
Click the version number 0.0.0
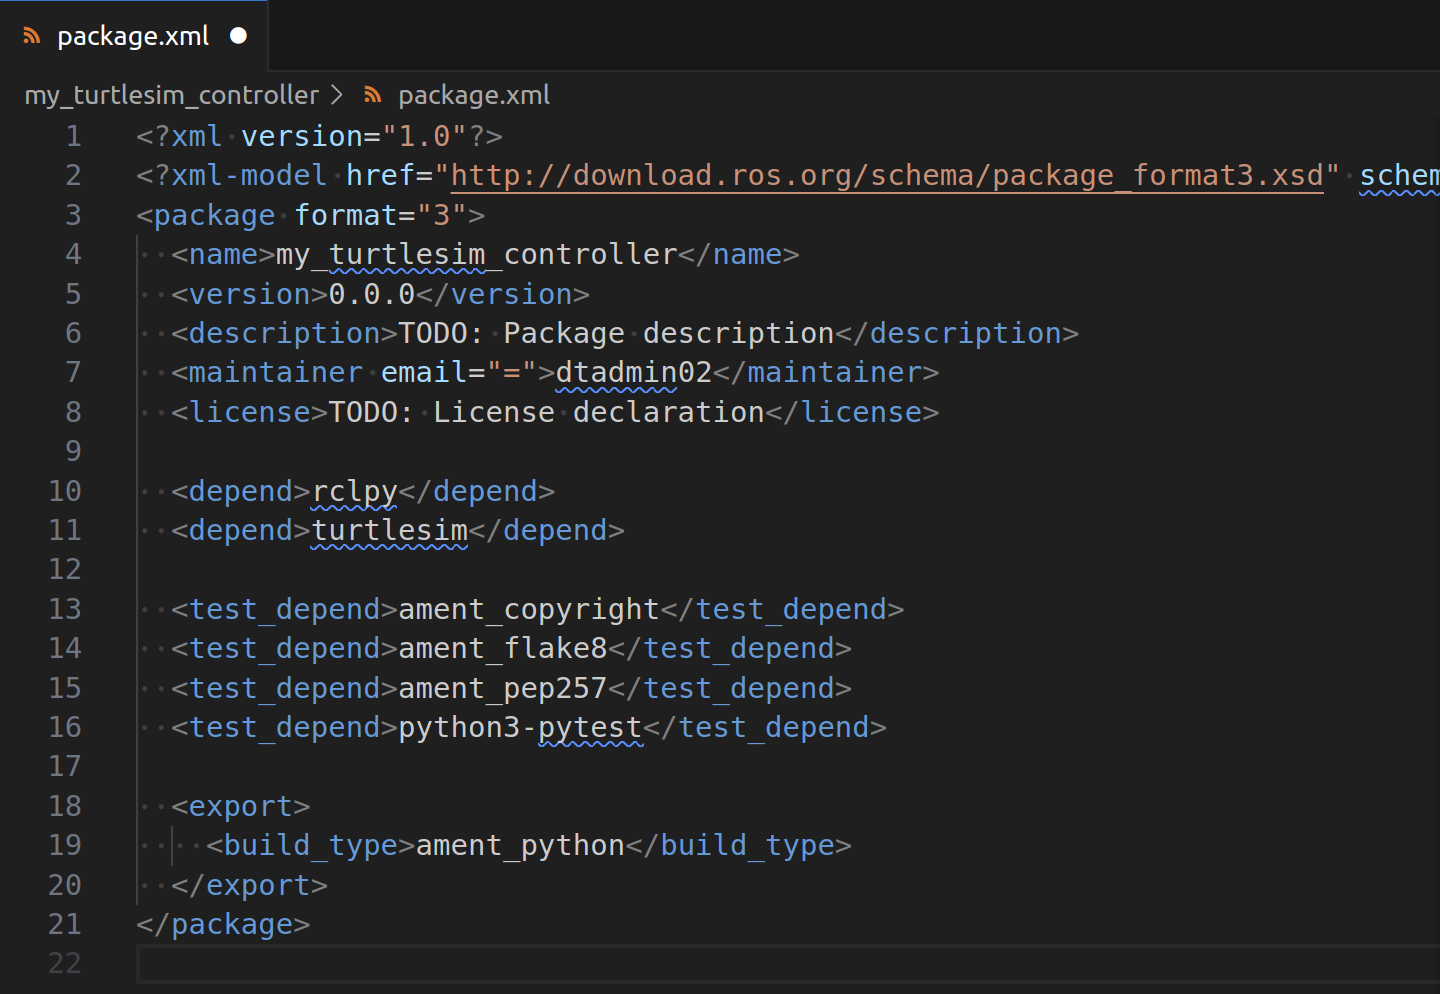click(x=370, y=293)
